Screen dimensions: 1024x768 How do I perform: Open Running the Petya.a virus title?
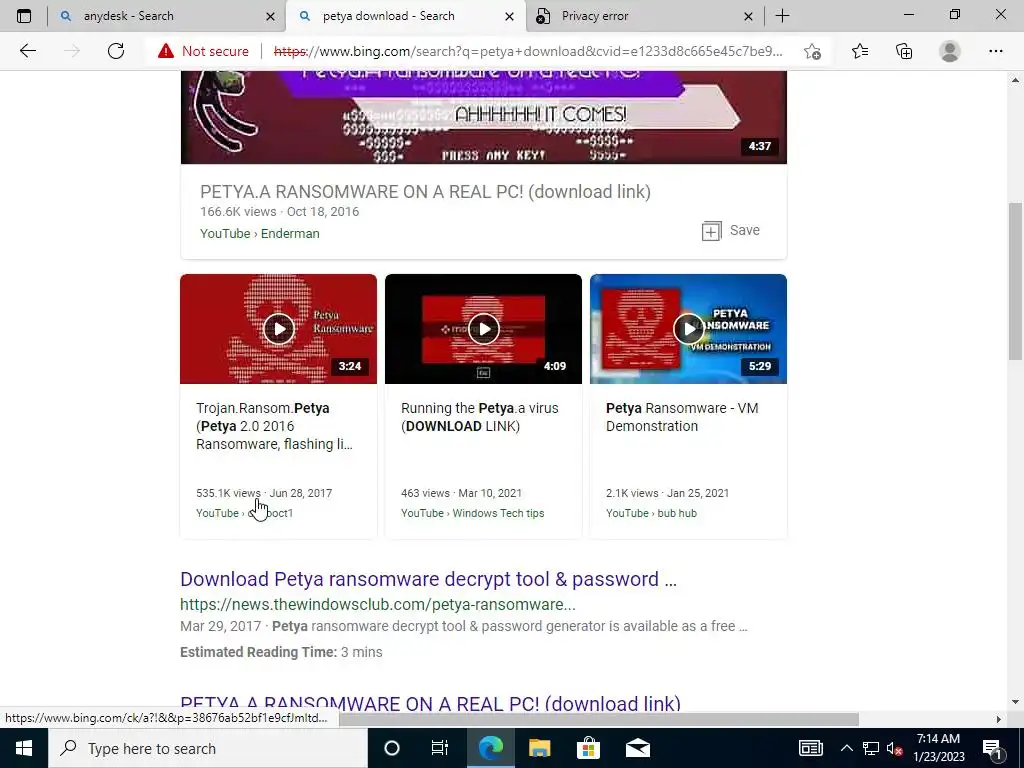[x=479, y=417]
